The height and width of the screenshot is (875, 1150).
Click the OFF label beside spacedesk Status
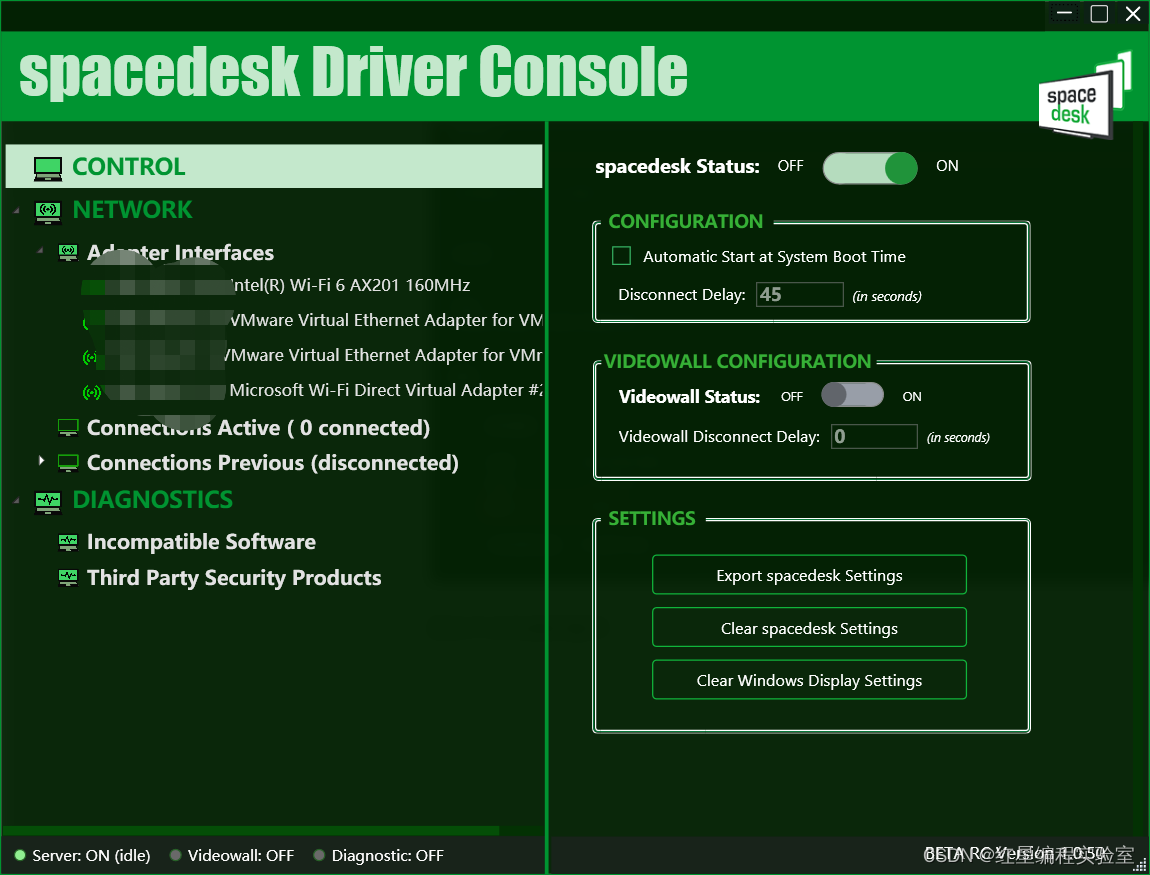[x=790, y=166]
